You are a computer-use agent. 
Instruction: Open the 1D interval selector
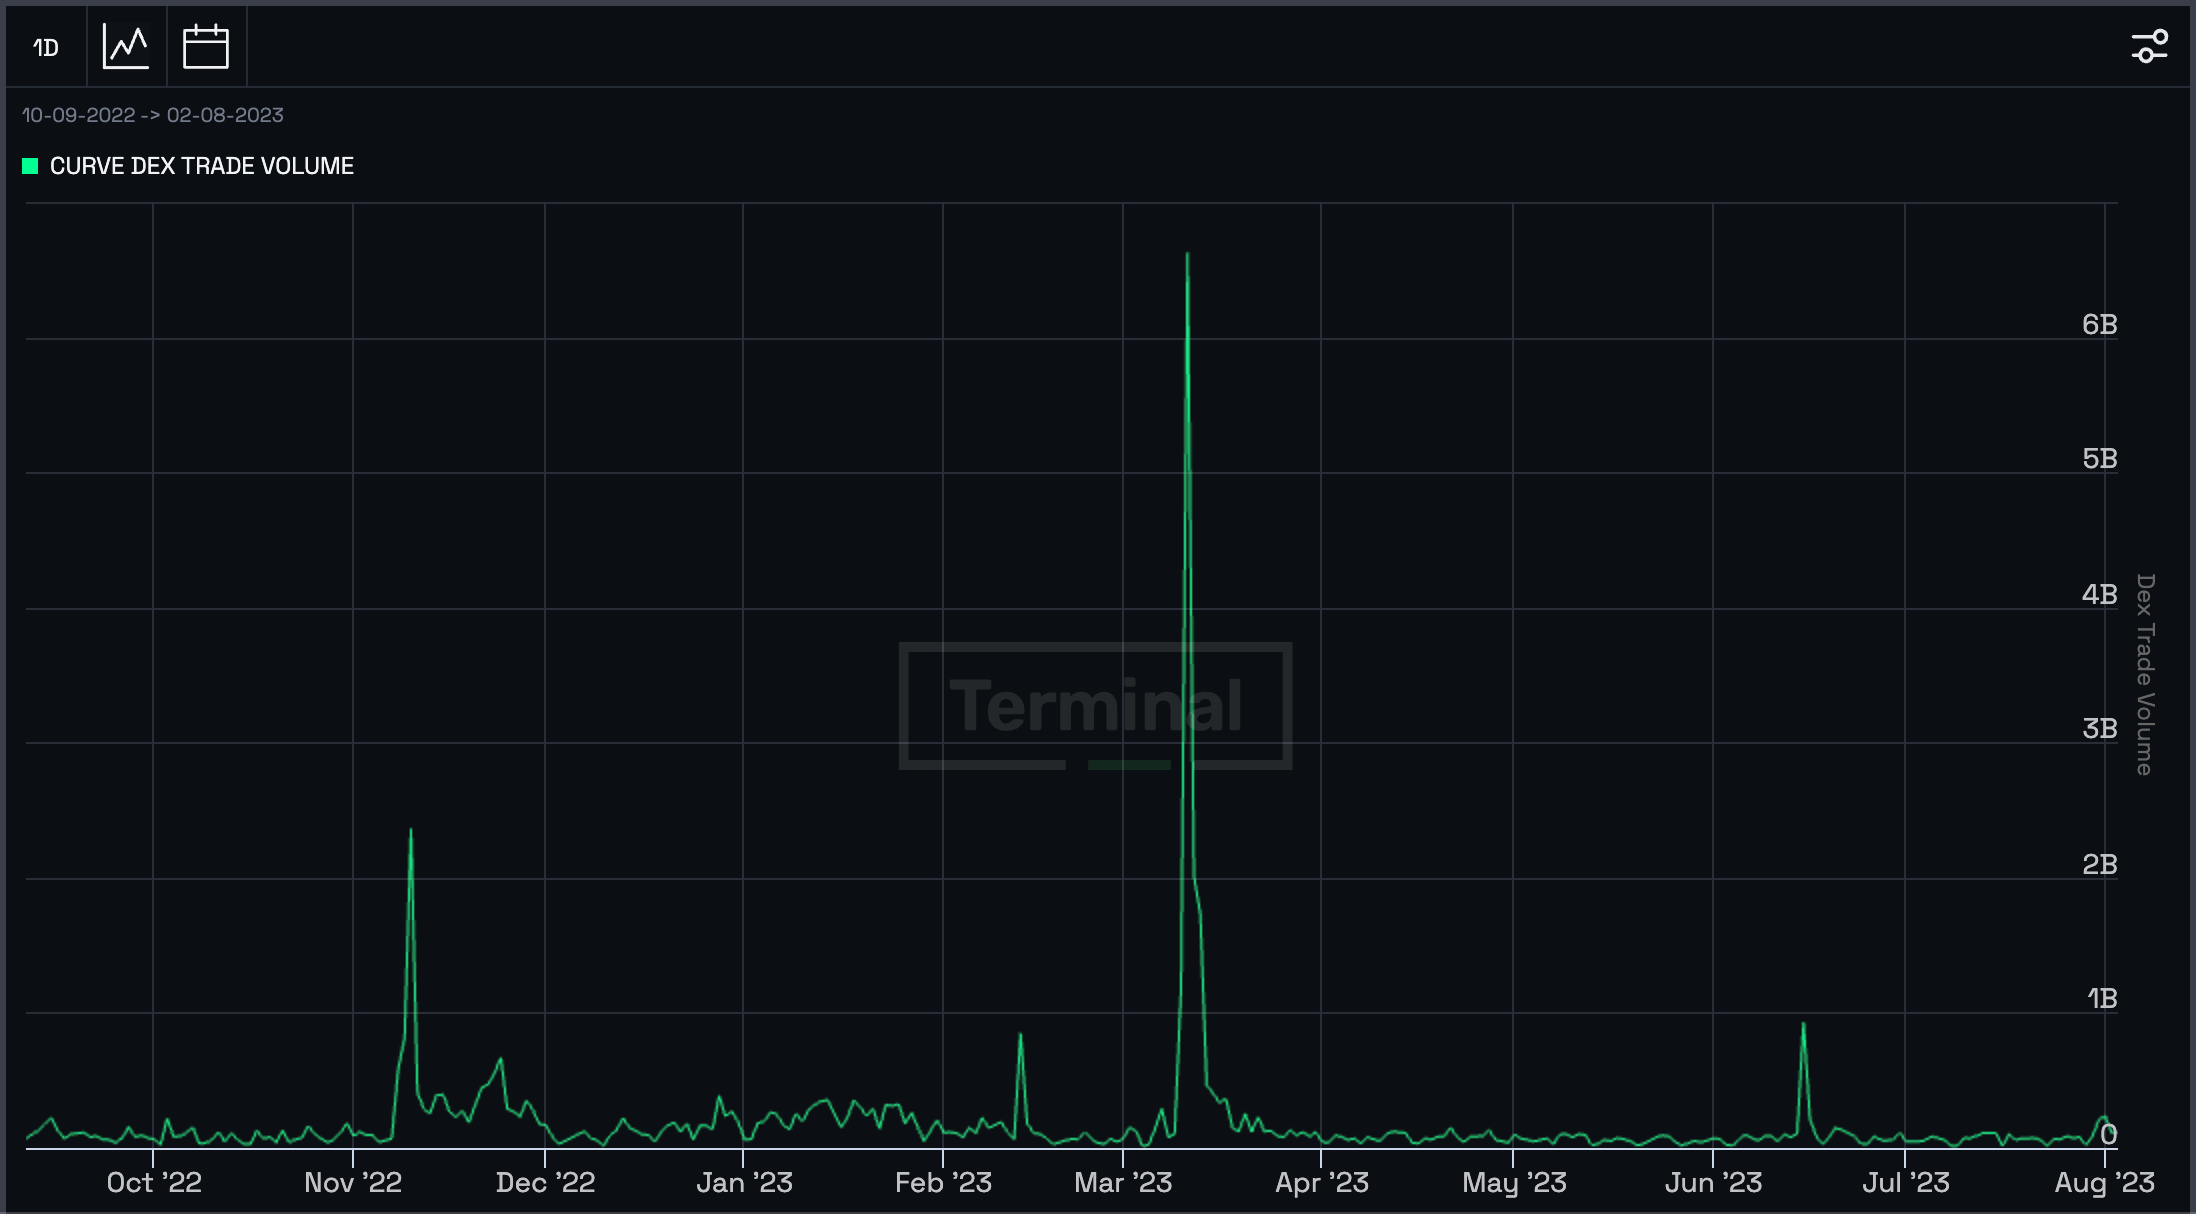pos(46,47)
